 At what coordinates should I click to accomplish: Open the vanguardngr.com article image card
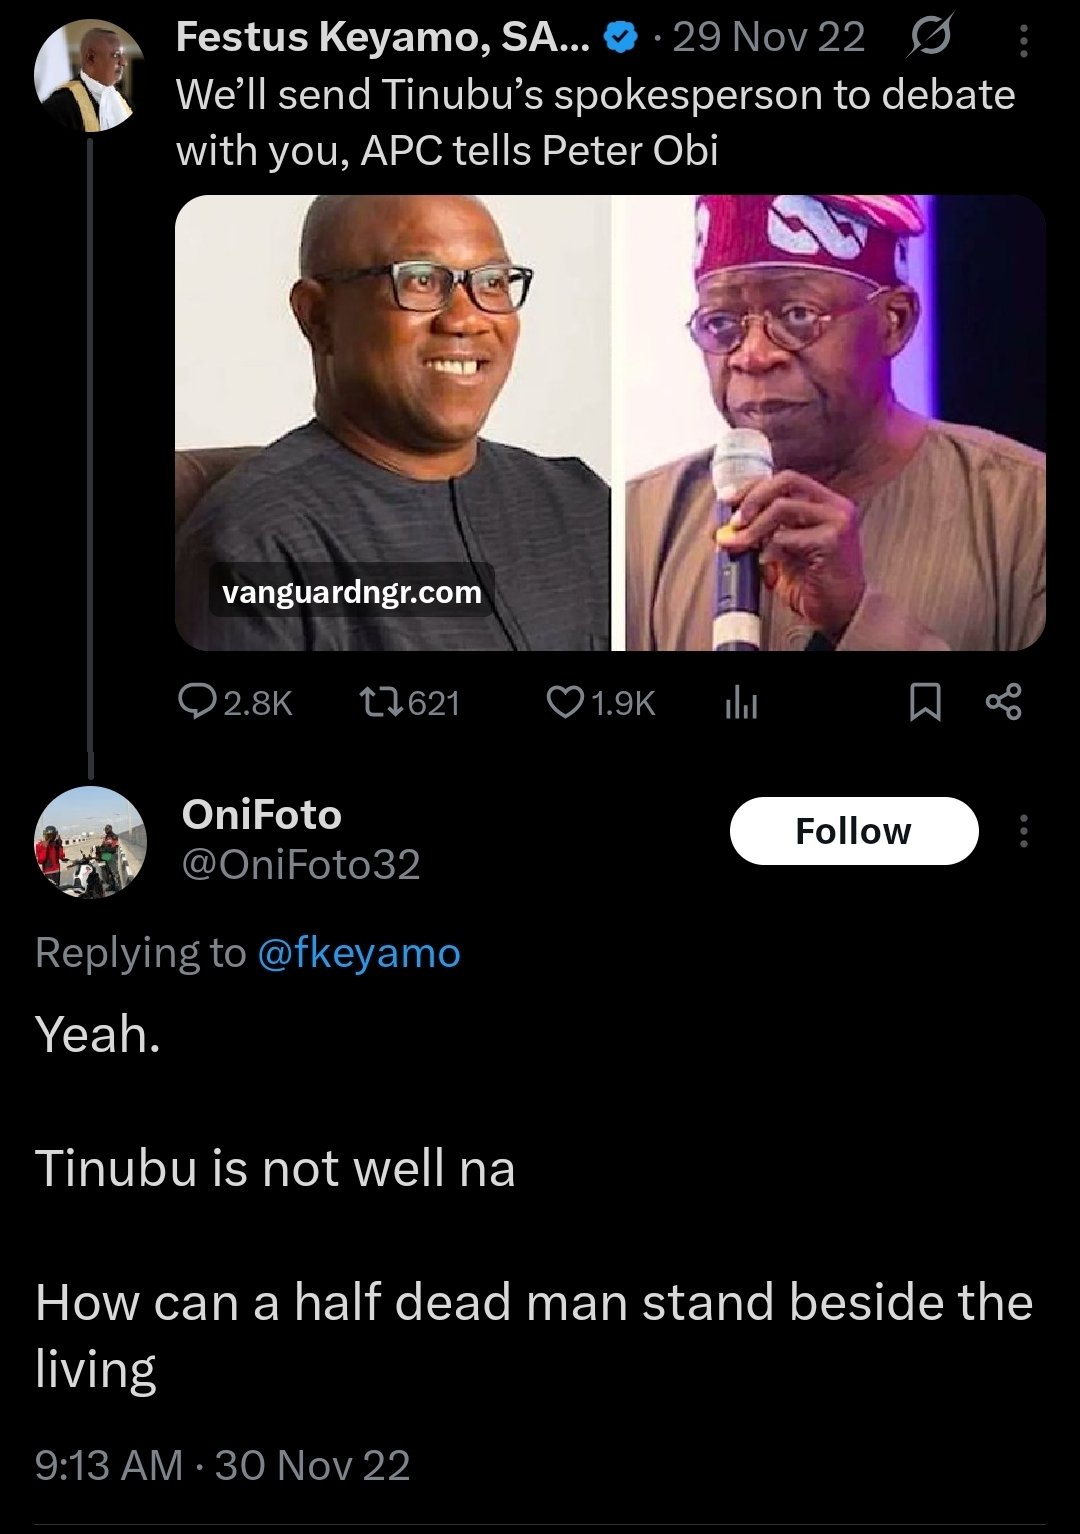tap(610, 422)
